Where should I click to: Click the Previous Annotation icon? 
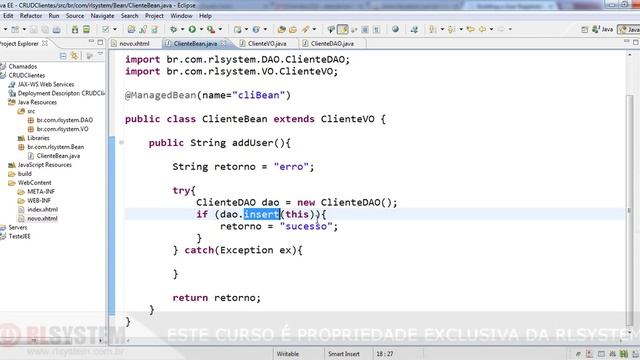(451, 29)
